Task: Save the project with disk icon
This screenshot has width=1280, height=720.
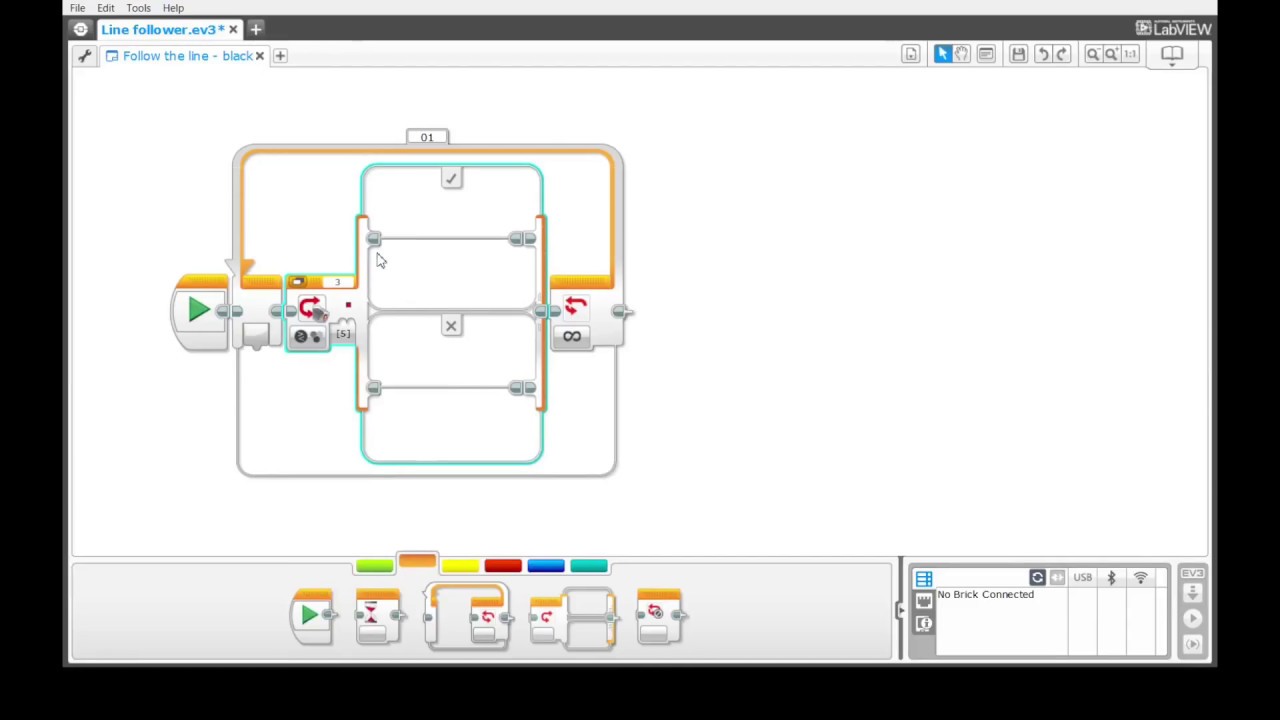Action: point(1018,54)
